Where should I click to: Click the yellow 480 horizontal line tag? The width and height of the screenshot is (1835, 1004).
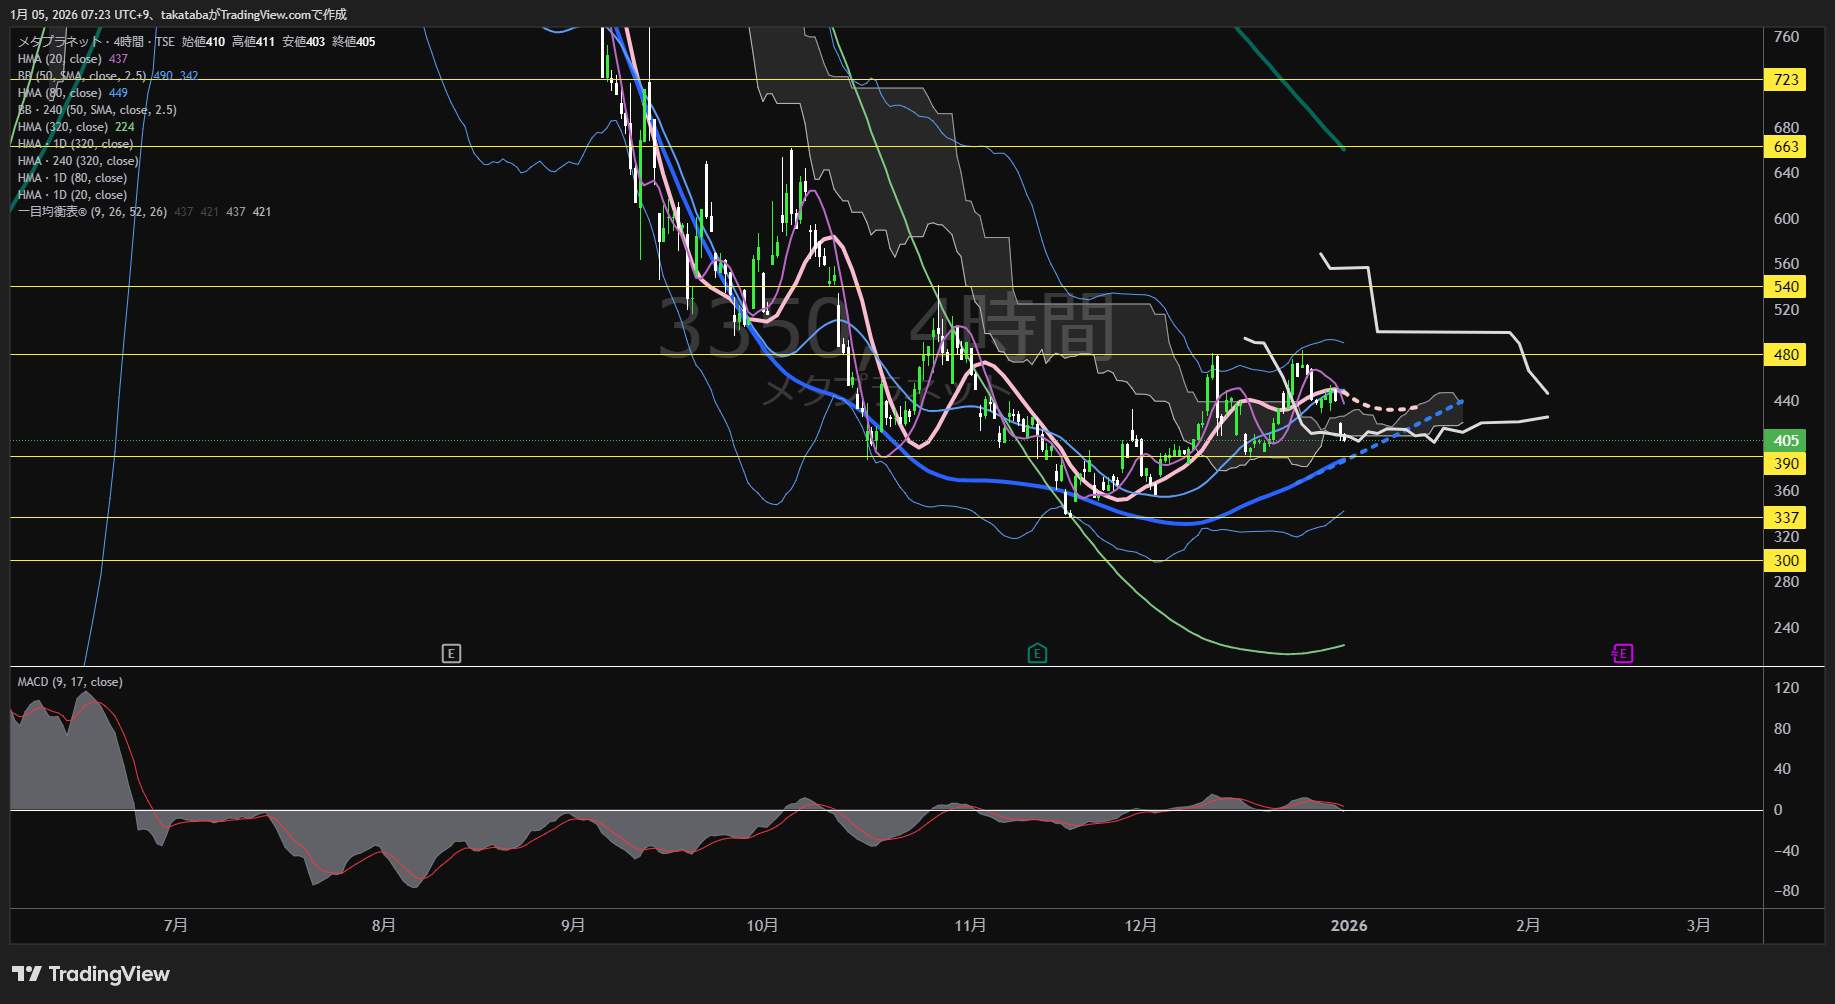pyautogui.click(x=1785, y=355)
